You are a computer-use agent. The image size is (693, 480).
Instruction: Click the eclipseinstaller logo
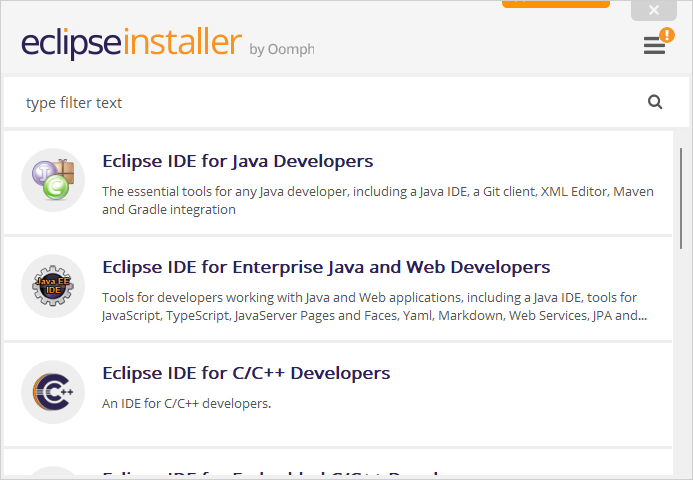click(x=132, y=43)
